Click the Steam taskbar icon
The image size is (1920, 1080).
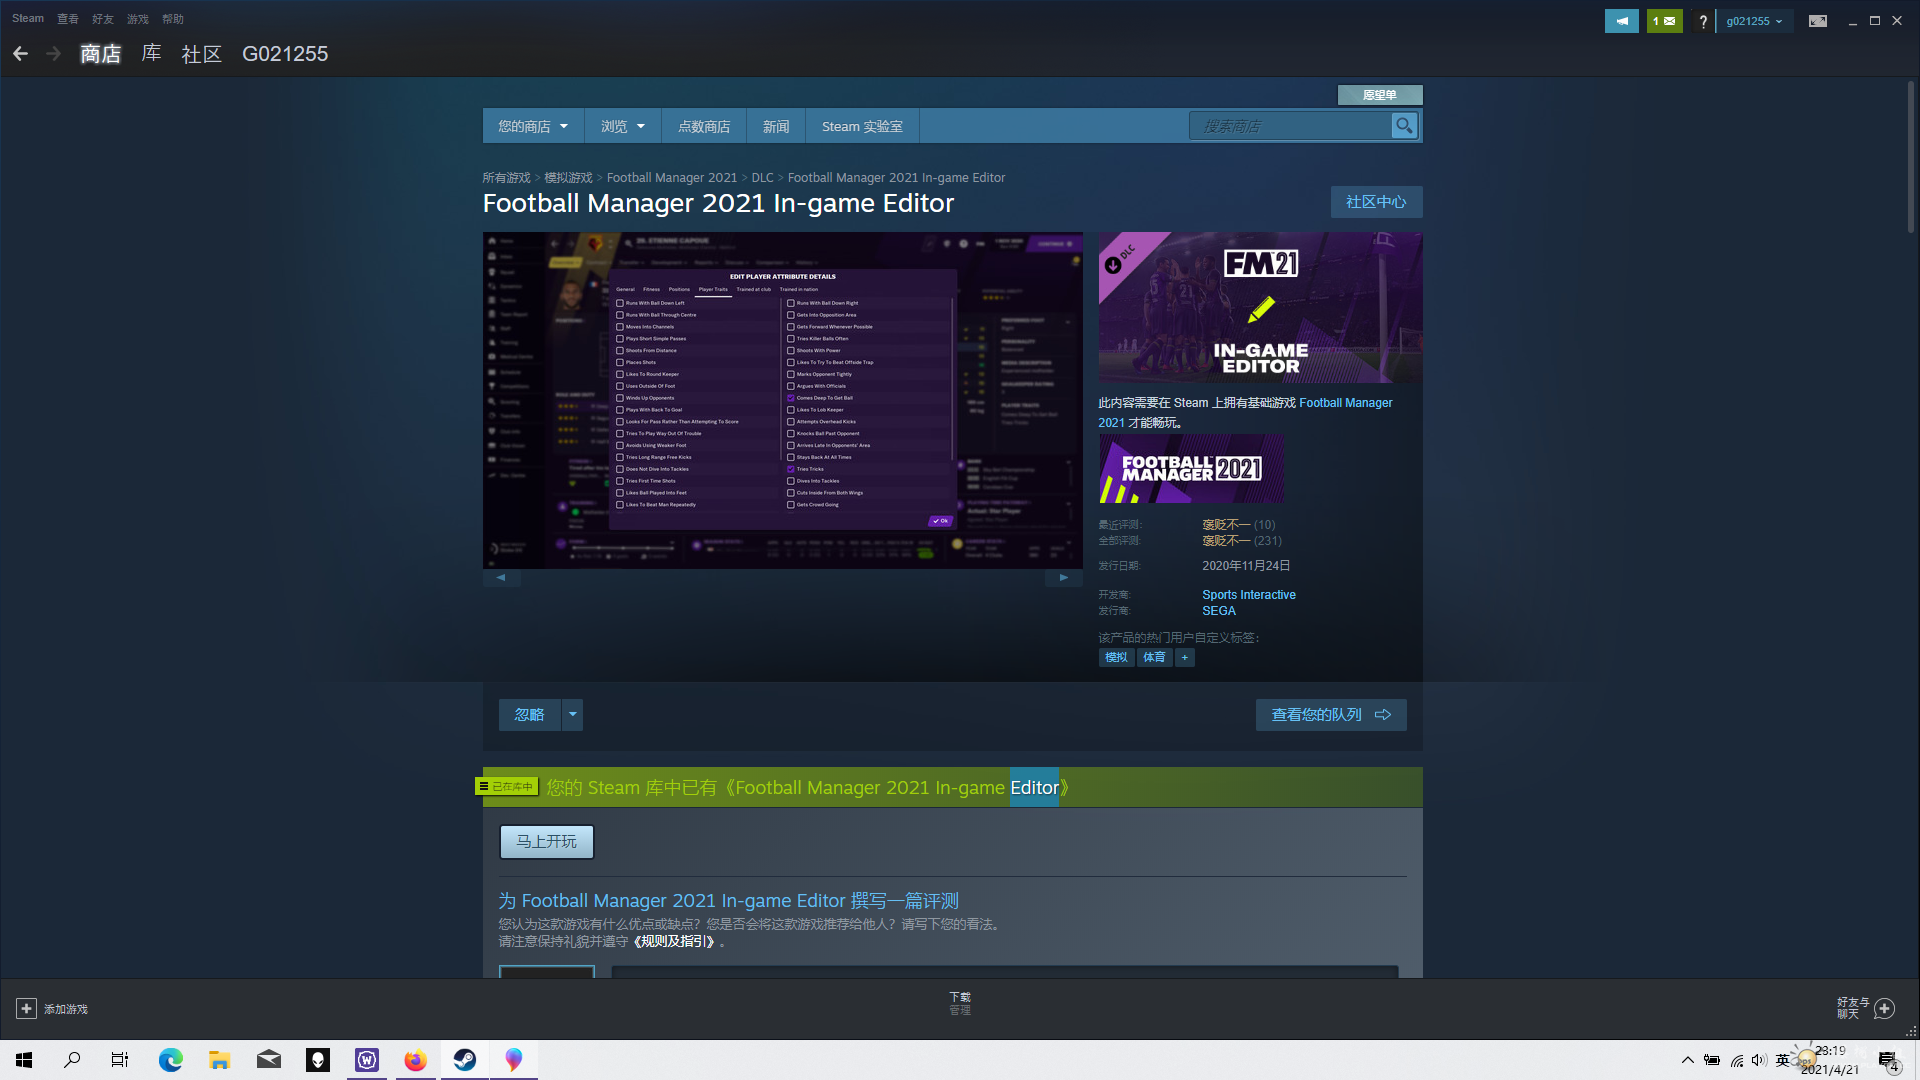click(465, 1060)
